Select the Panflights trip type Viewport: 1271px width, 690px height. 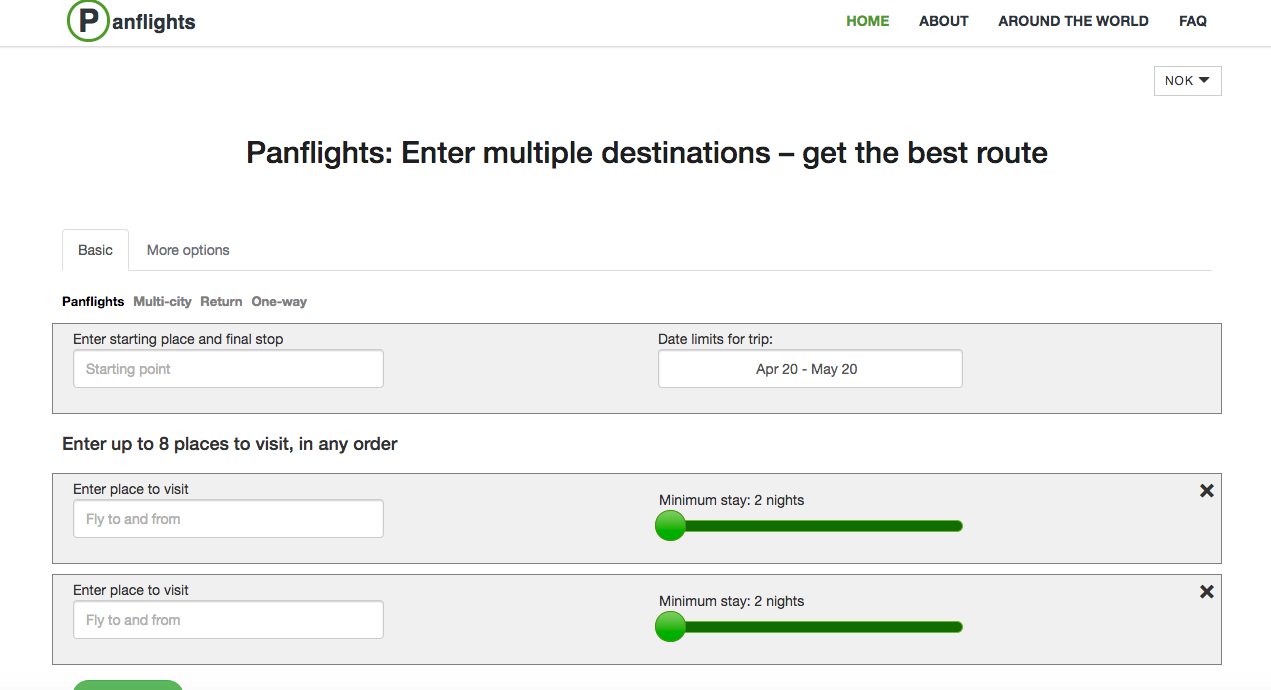(x=93, y=301)
